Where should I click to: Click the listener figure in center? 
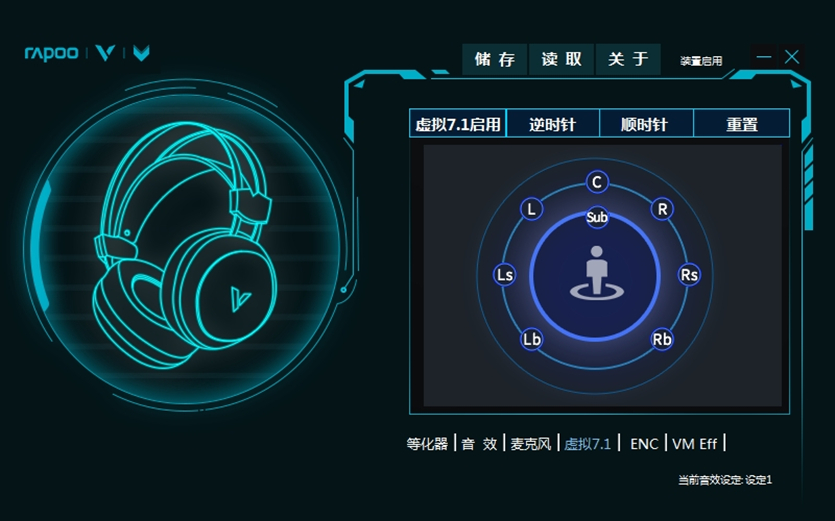(596, 272)
